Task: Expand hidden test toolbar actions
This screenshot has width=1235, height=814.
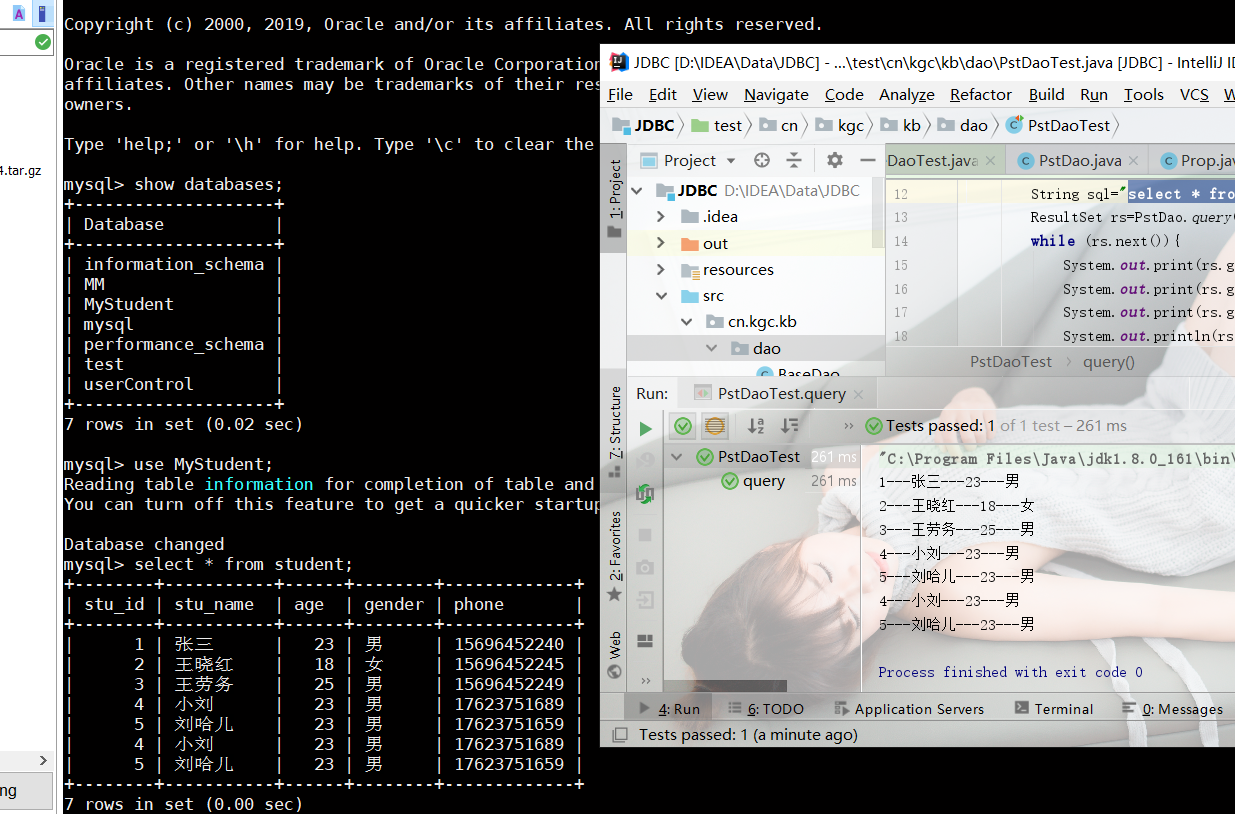Action: pos(848,426)
